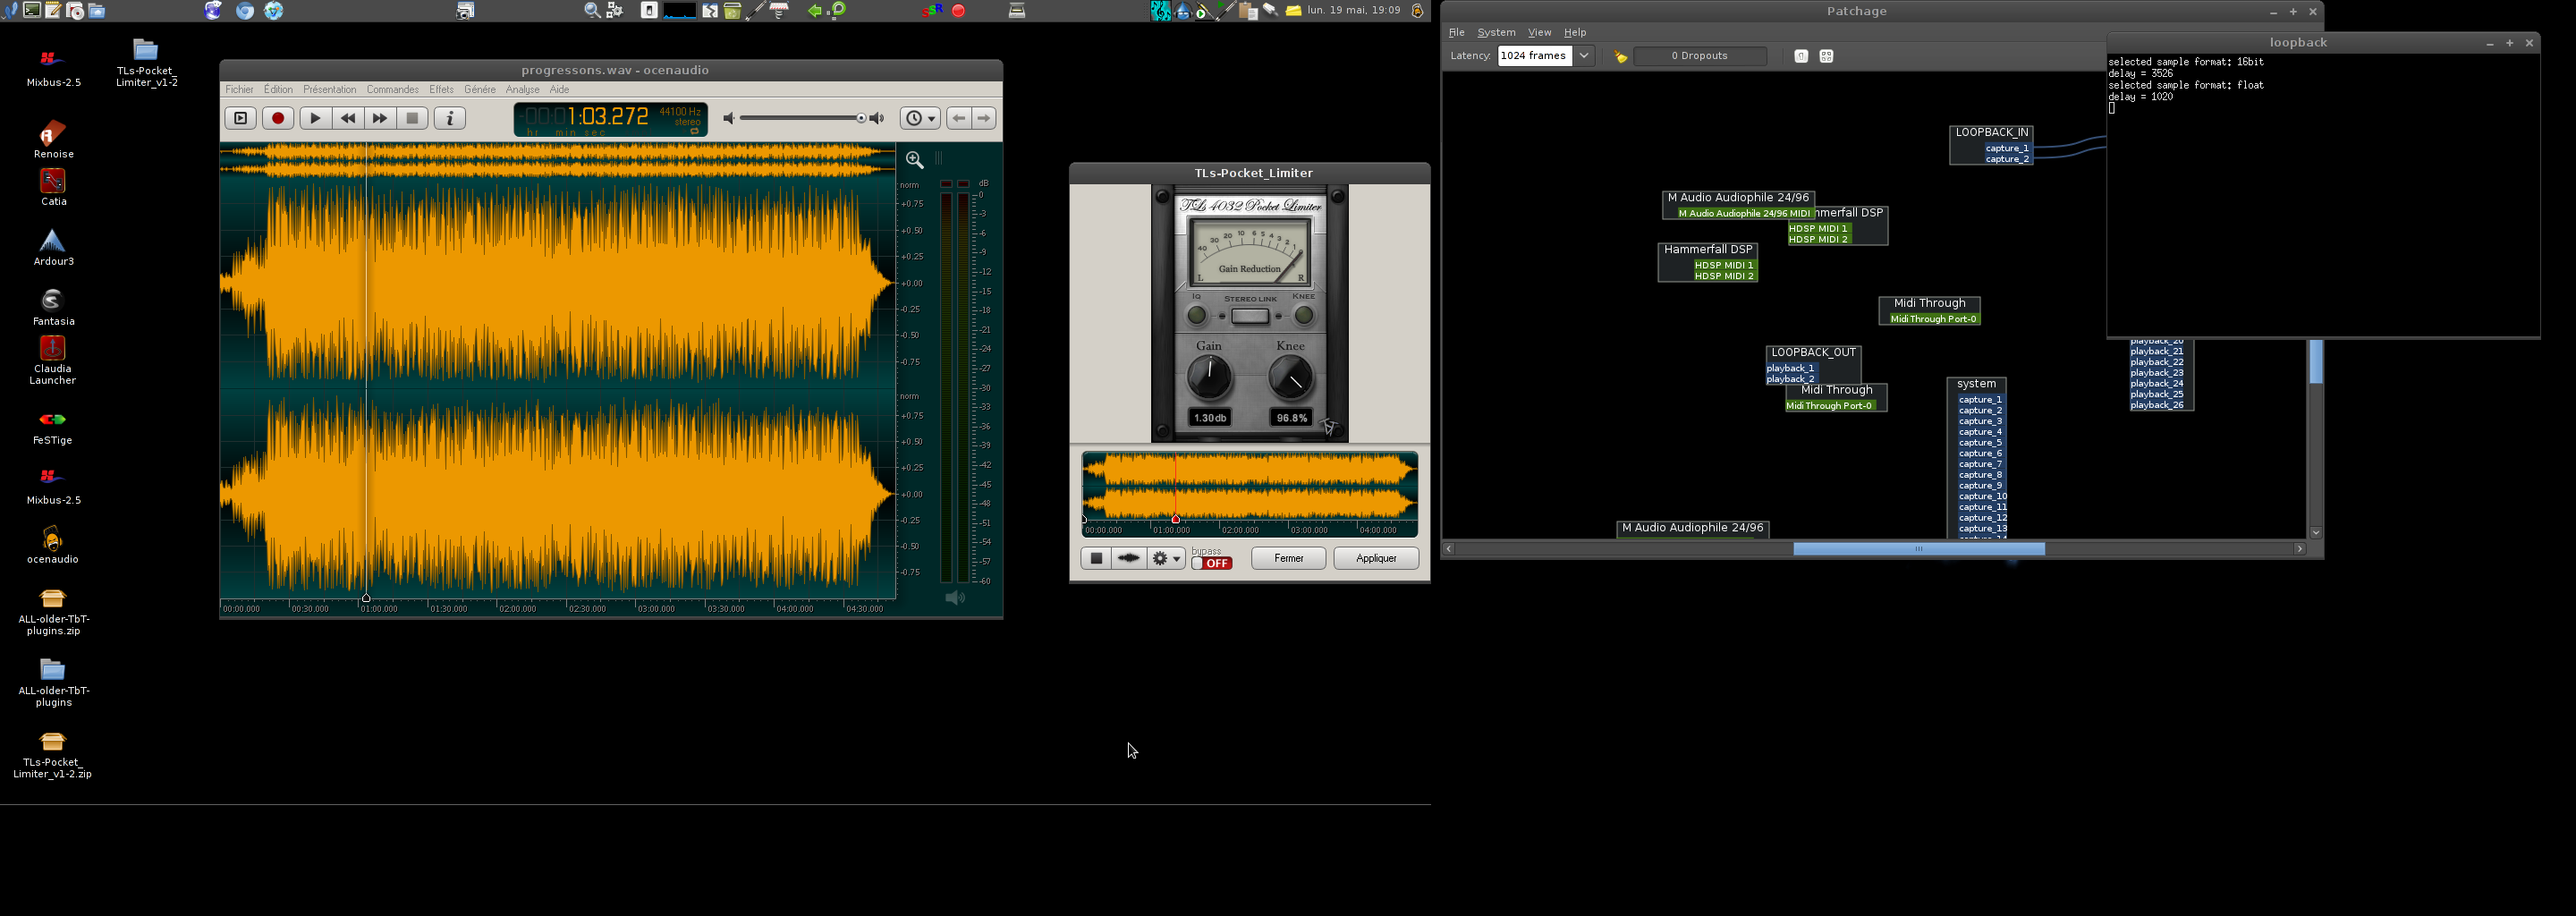
Task: Click the Fermer button
Action: point(1288,558)
